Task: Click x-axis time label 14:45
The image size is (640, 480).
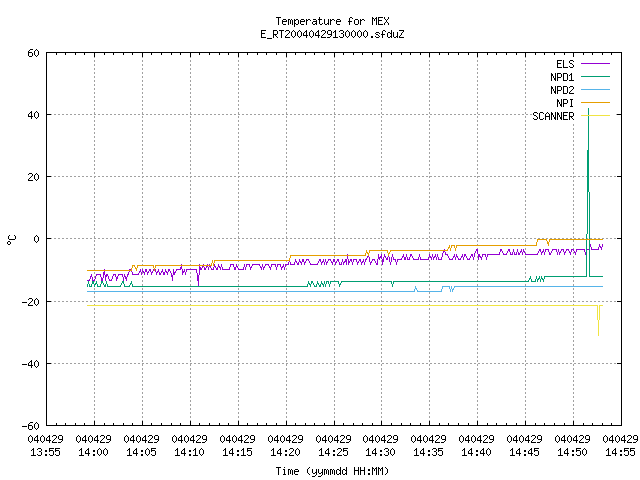Action: pos(524,452)
